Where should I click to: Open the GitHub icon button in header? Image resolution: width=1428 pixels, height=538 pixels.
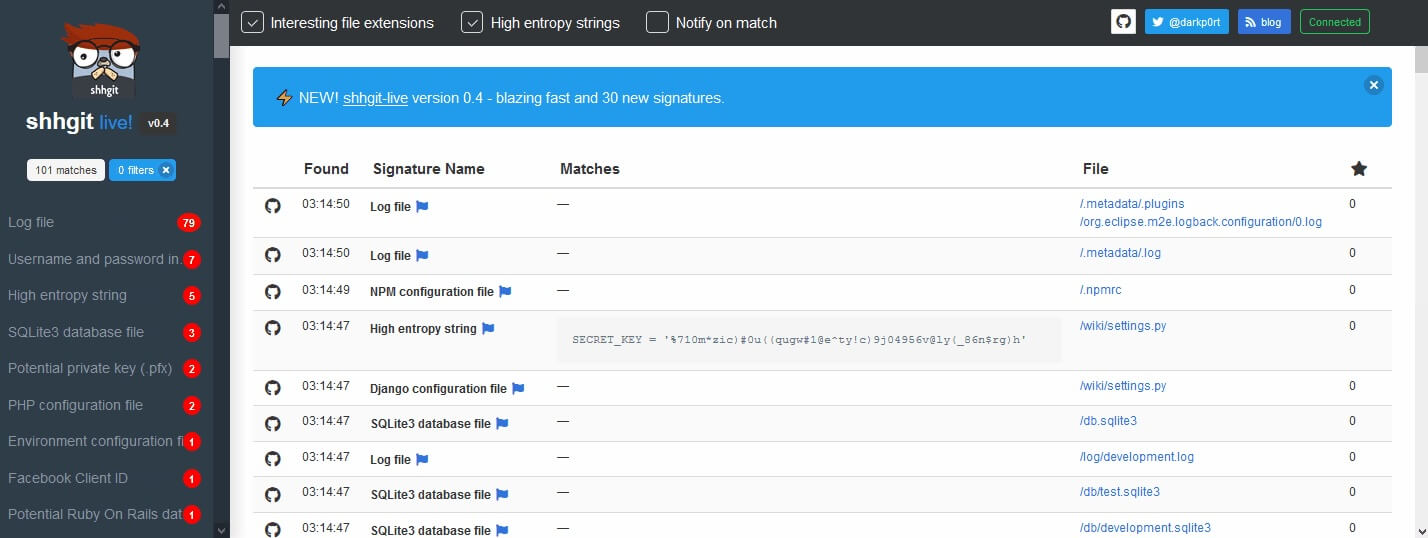pyautogui.click(x=1123, y=22)
